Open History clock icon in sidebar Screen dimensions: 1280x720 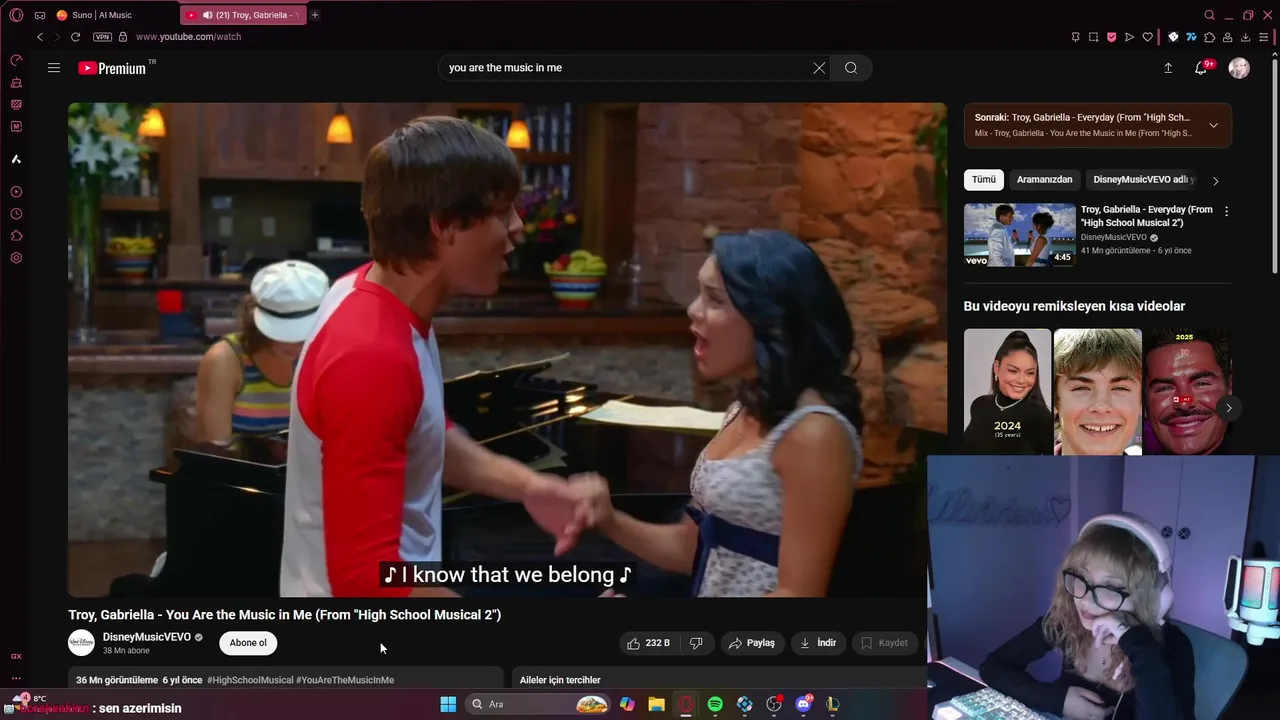[x=16, y=214]
